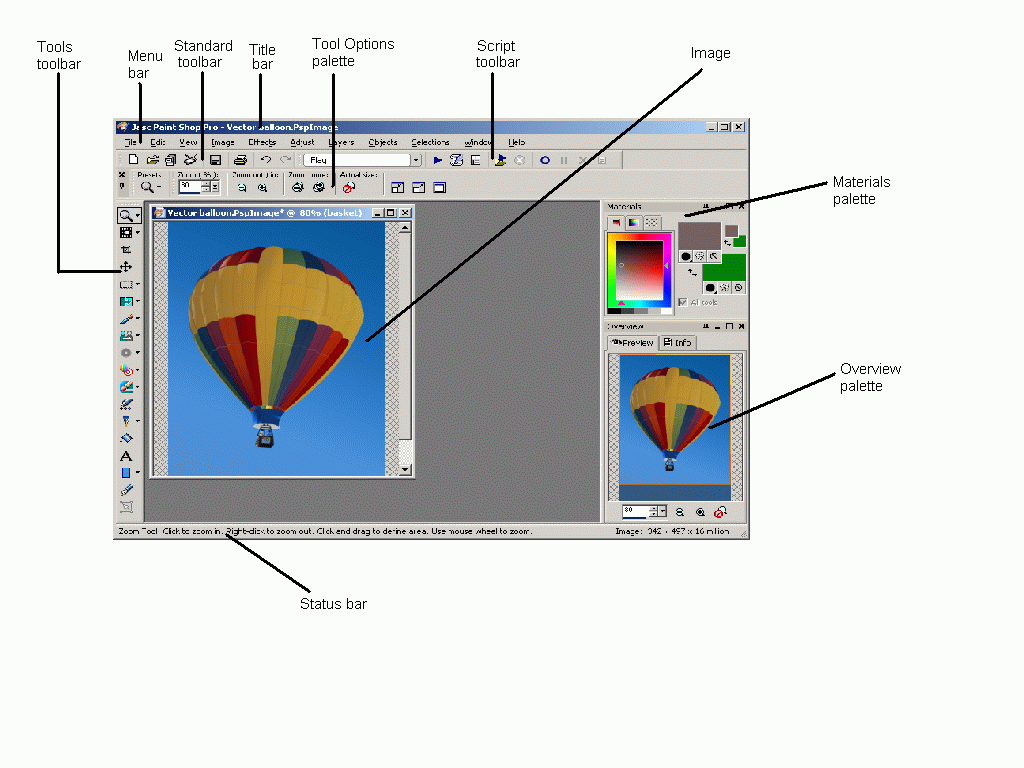
Task: Click the Save icon in Standard toolbar
Action: pos(215,160)
